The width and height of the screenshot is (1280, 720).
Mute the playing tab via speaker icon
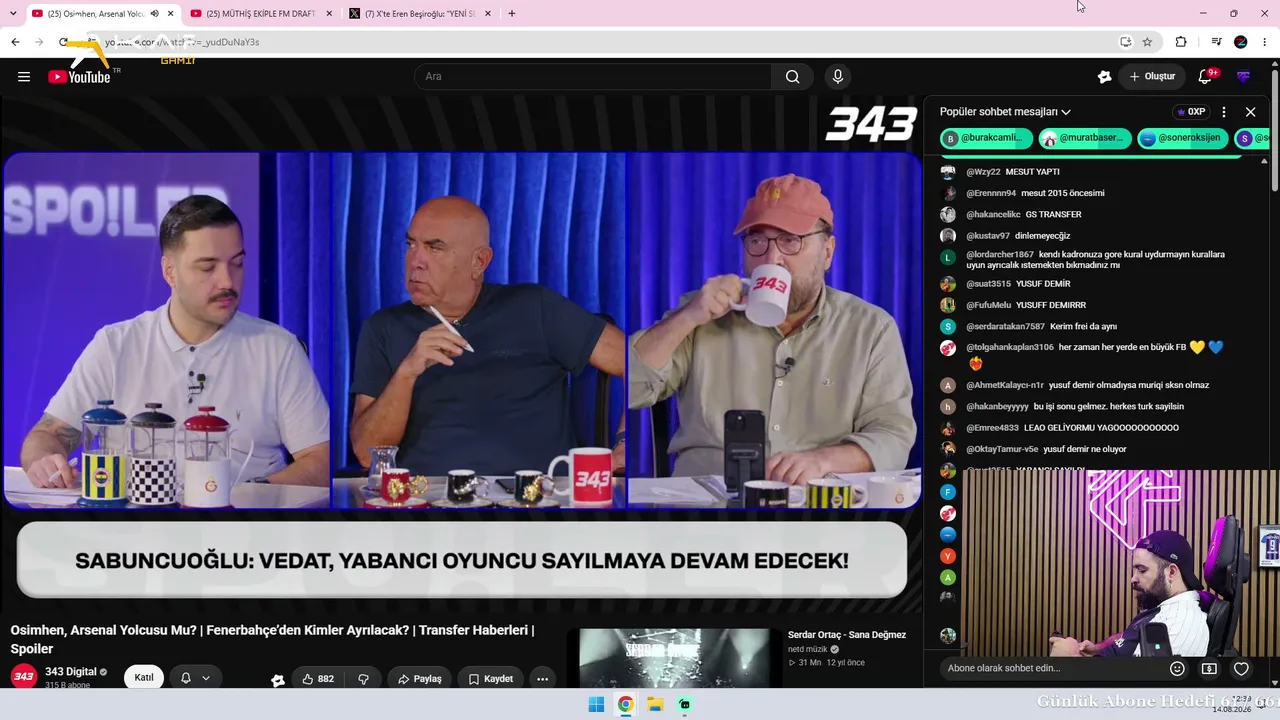(154, 14)
